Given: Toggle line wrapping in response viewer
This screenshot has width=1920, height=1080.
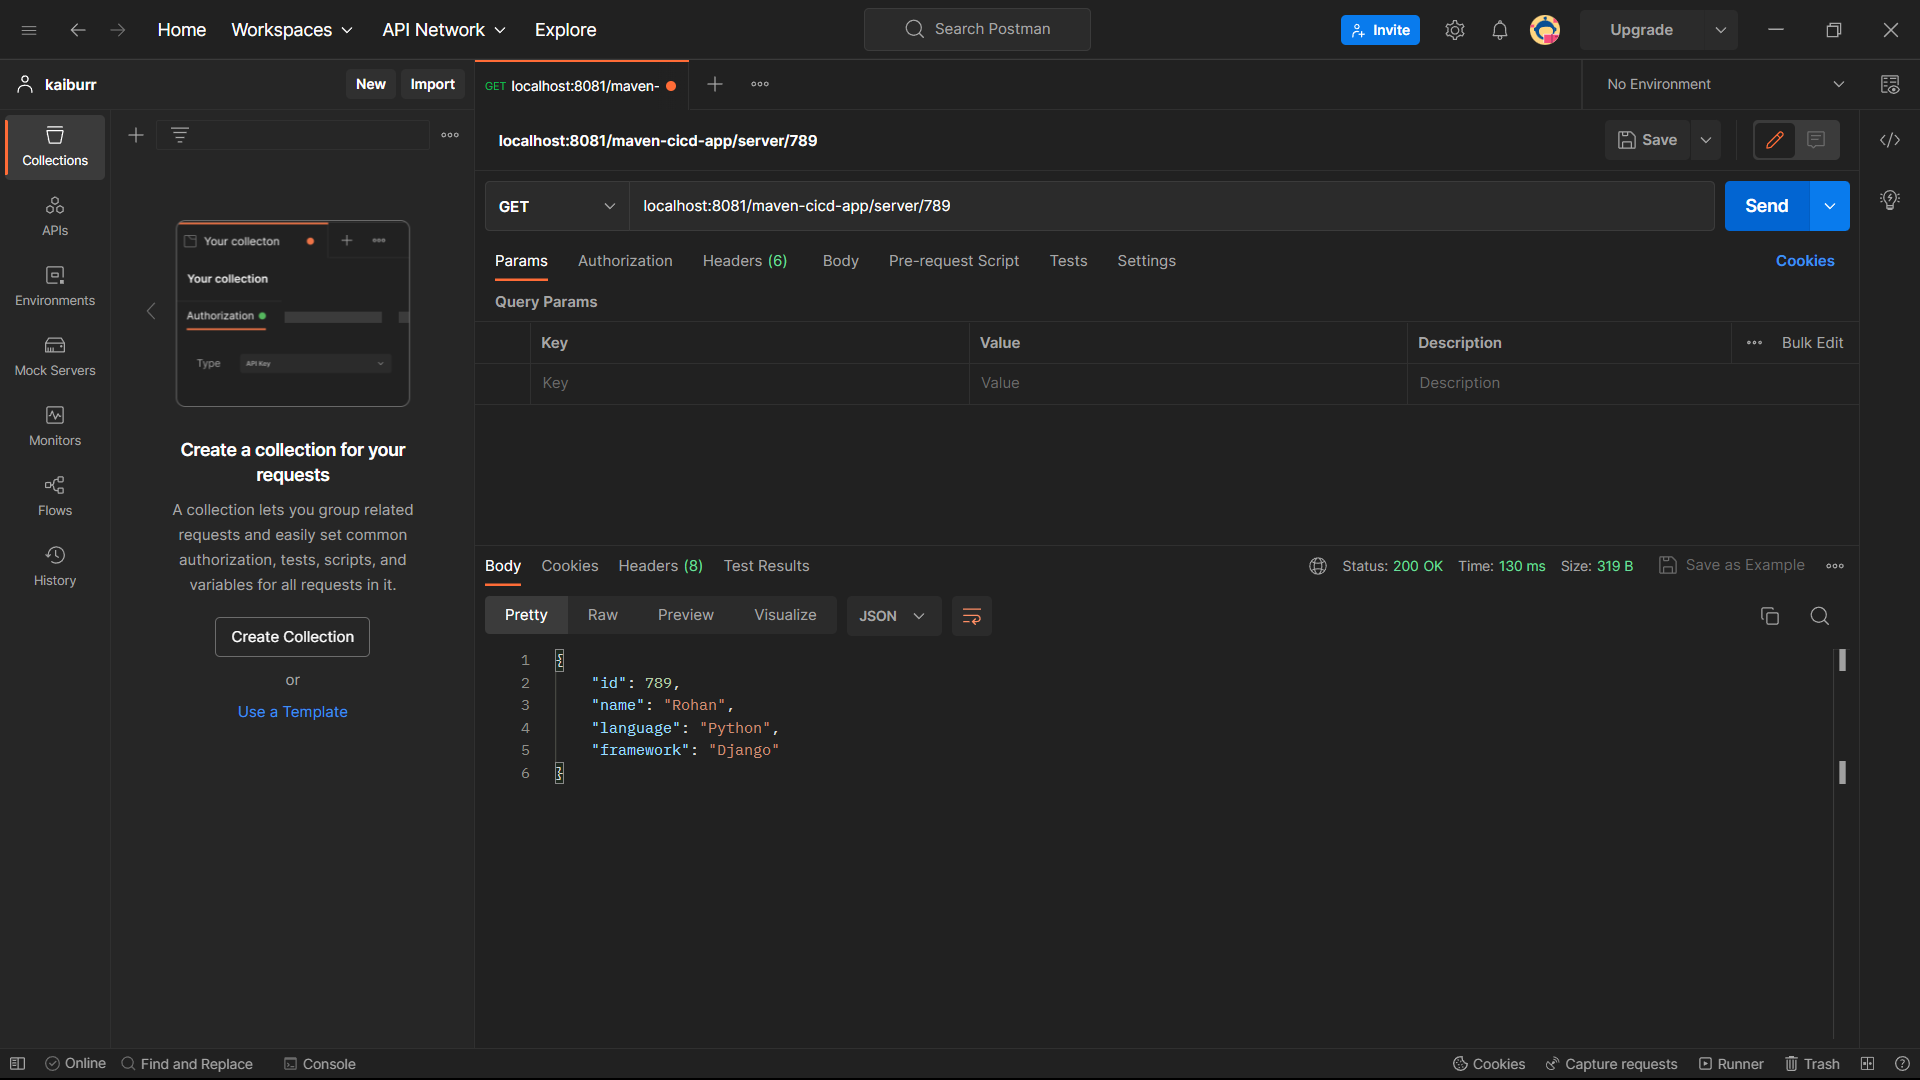Looking at the screenshot, I should tap(971, 616).
